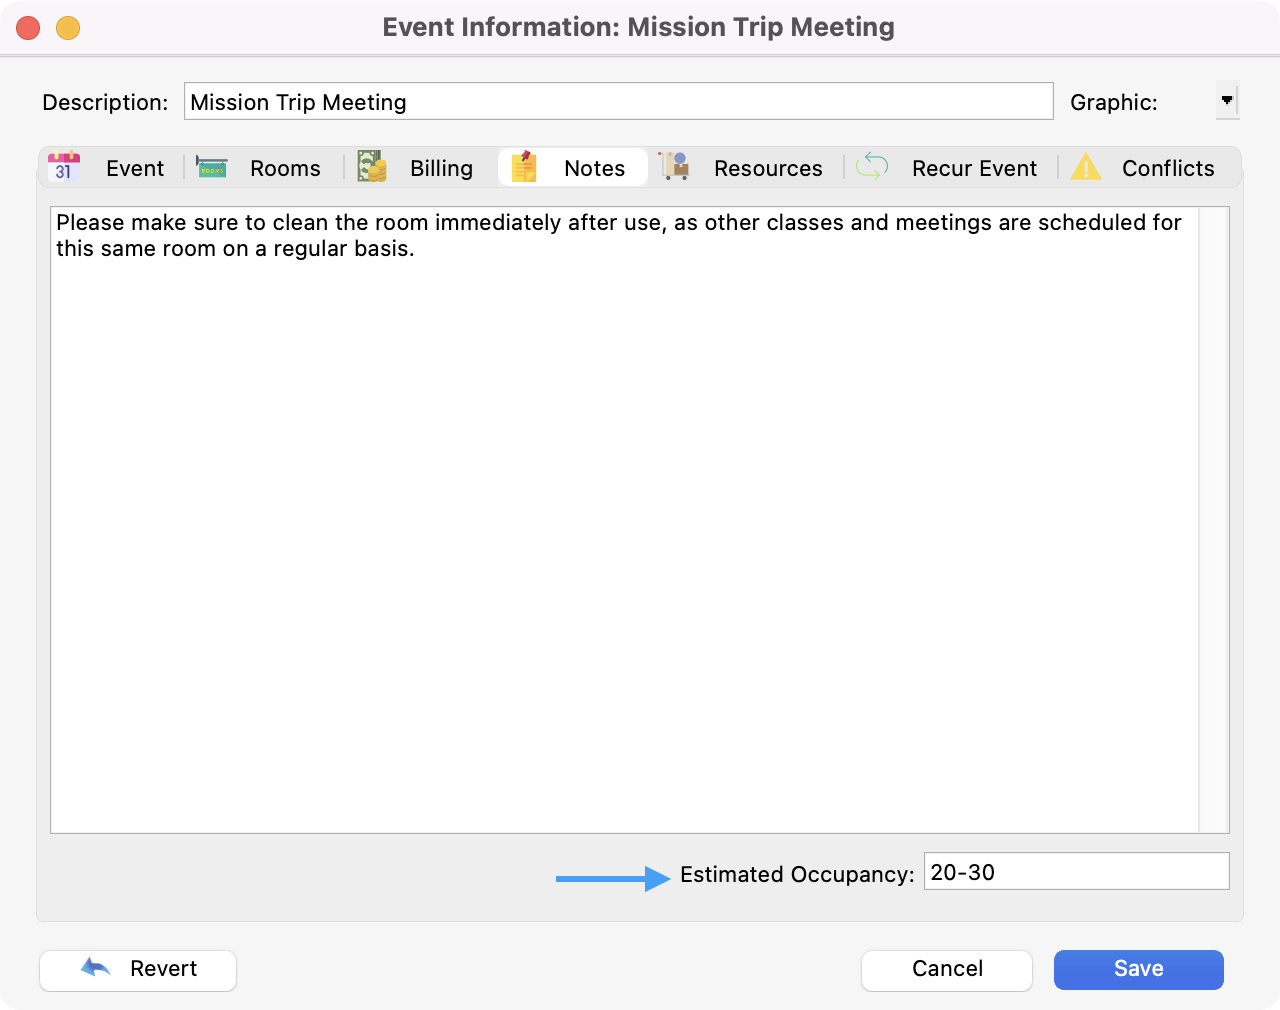Open the Billing tab label
Viewport: 1280px width, 1010px height.
(x=441, y=168)
